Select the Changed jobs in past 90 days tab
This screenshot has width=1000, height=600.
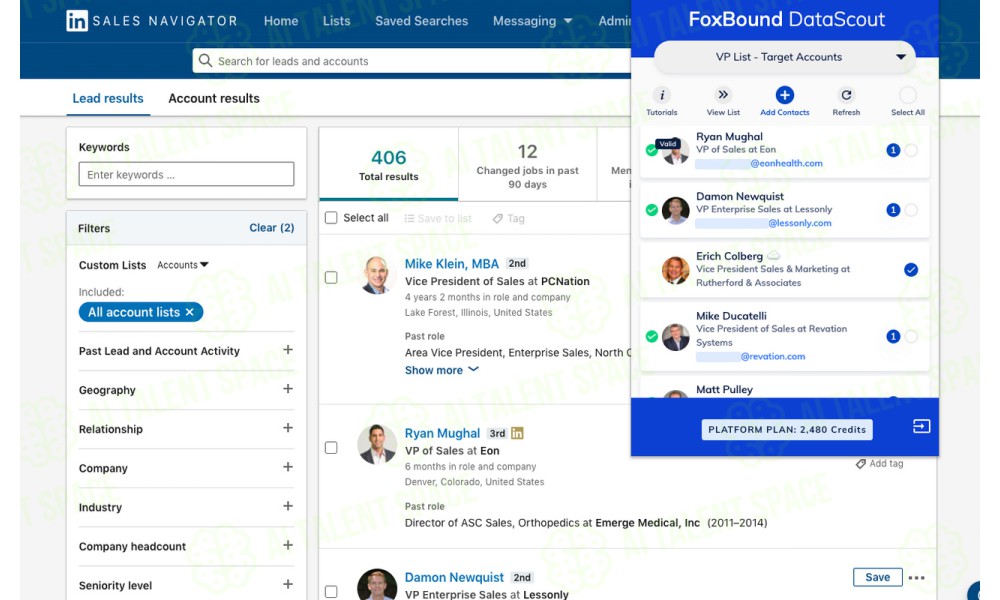pyautogui.click(x=527, y=164)
